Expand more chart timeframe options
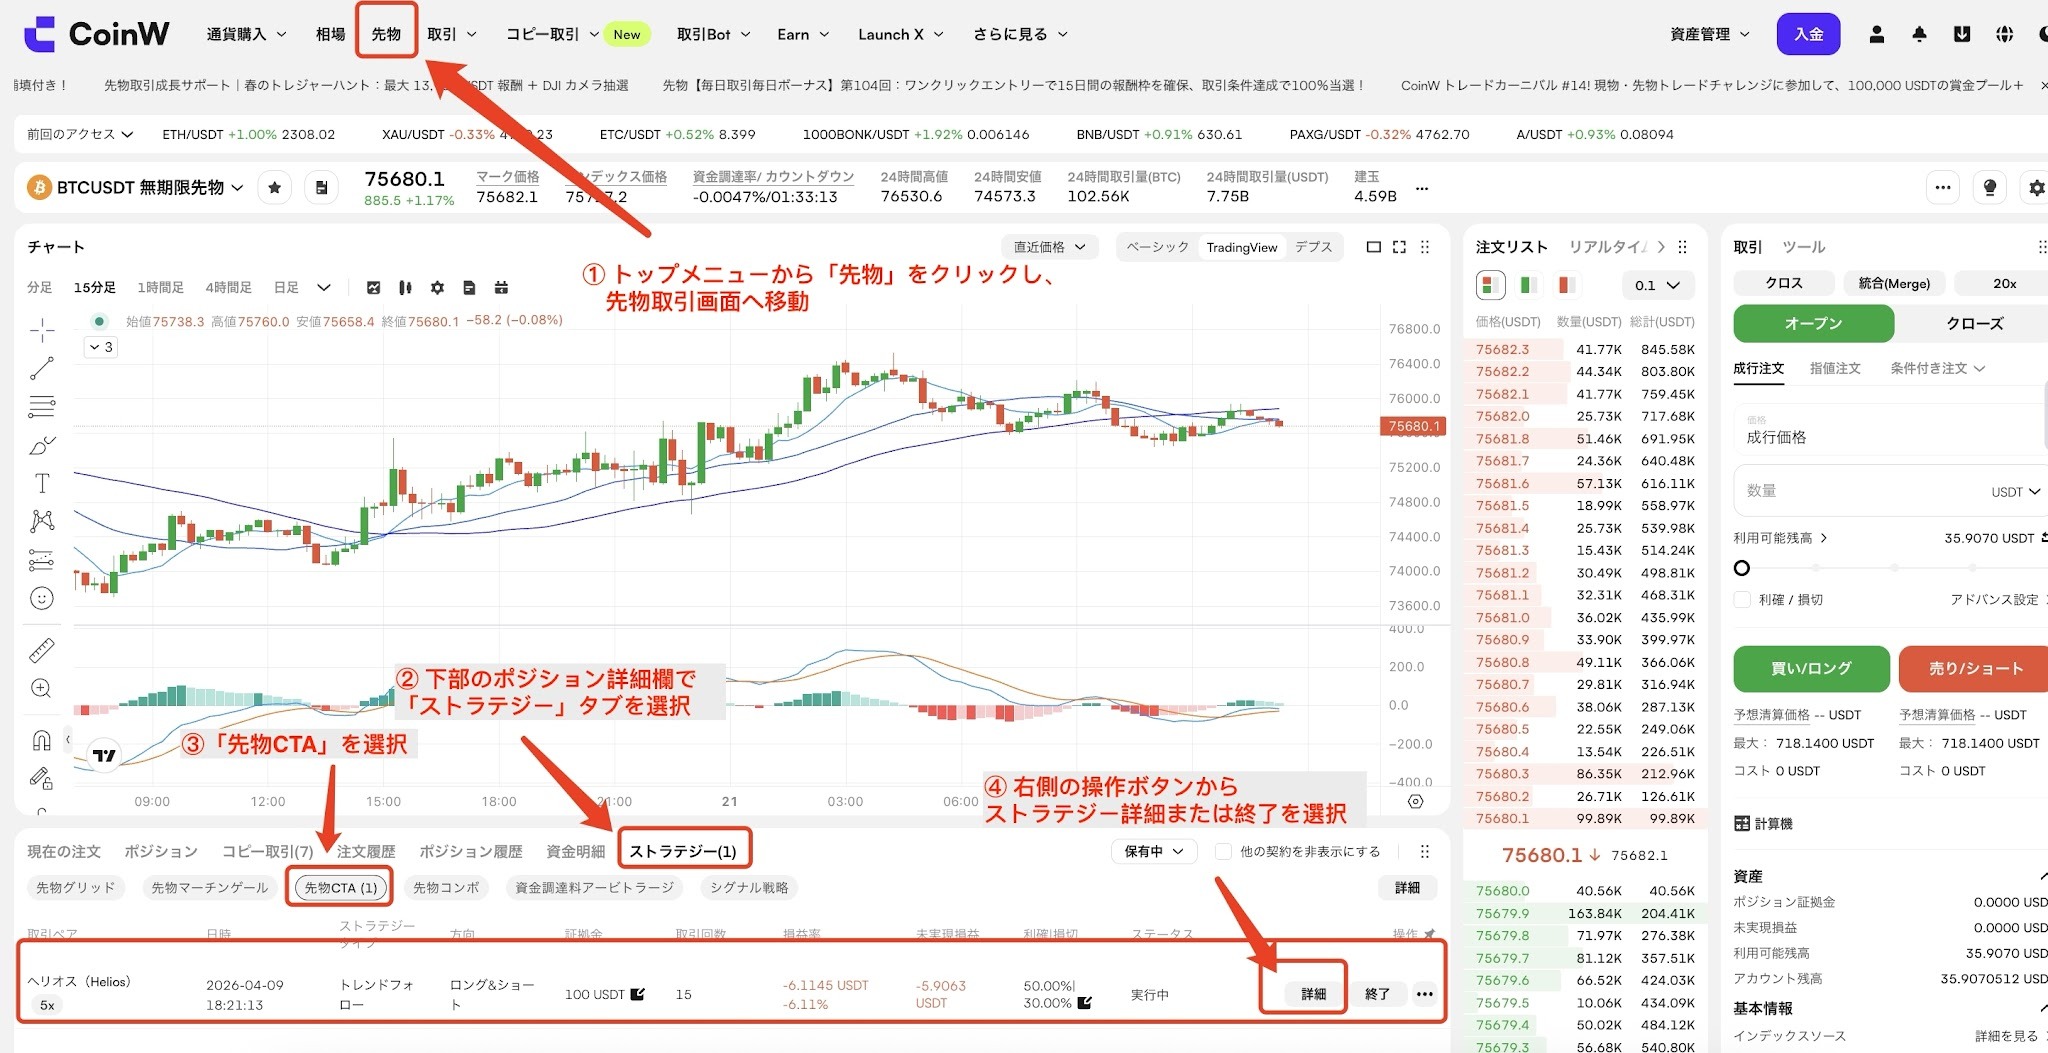 pos(323,288)
